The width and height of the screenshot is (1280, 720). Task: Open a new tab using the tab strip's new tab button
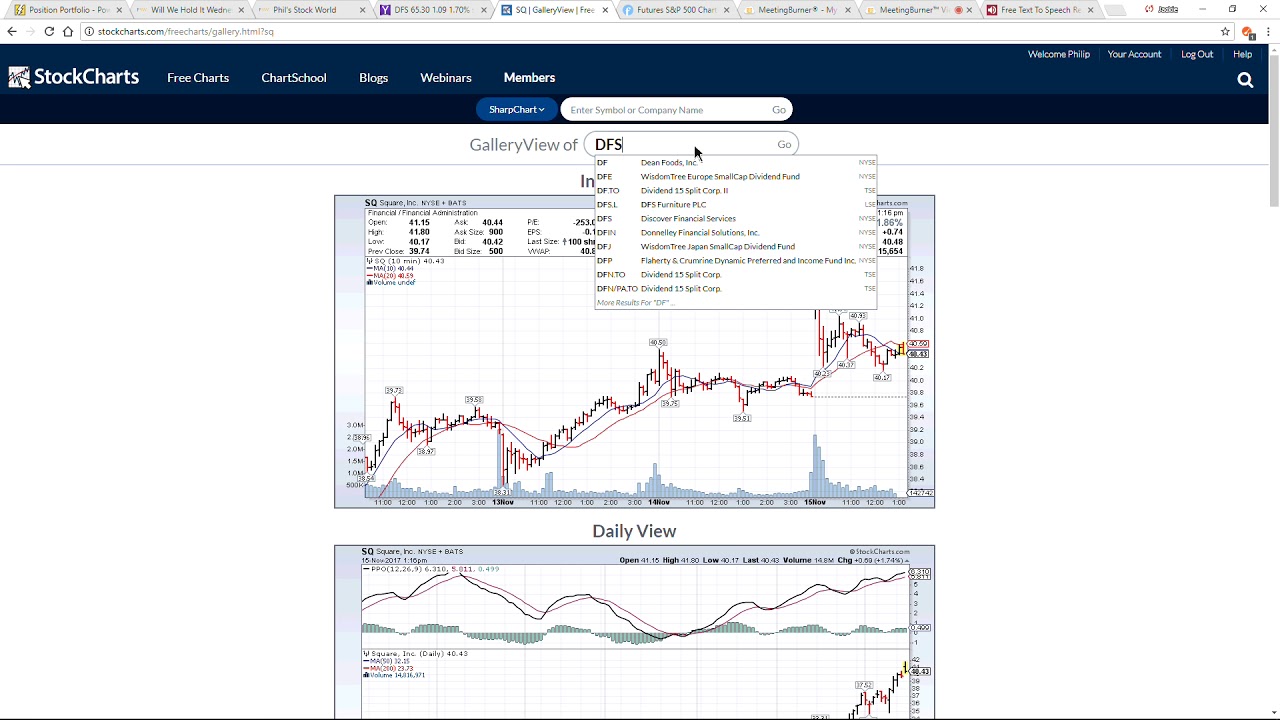click(1117, 10)
